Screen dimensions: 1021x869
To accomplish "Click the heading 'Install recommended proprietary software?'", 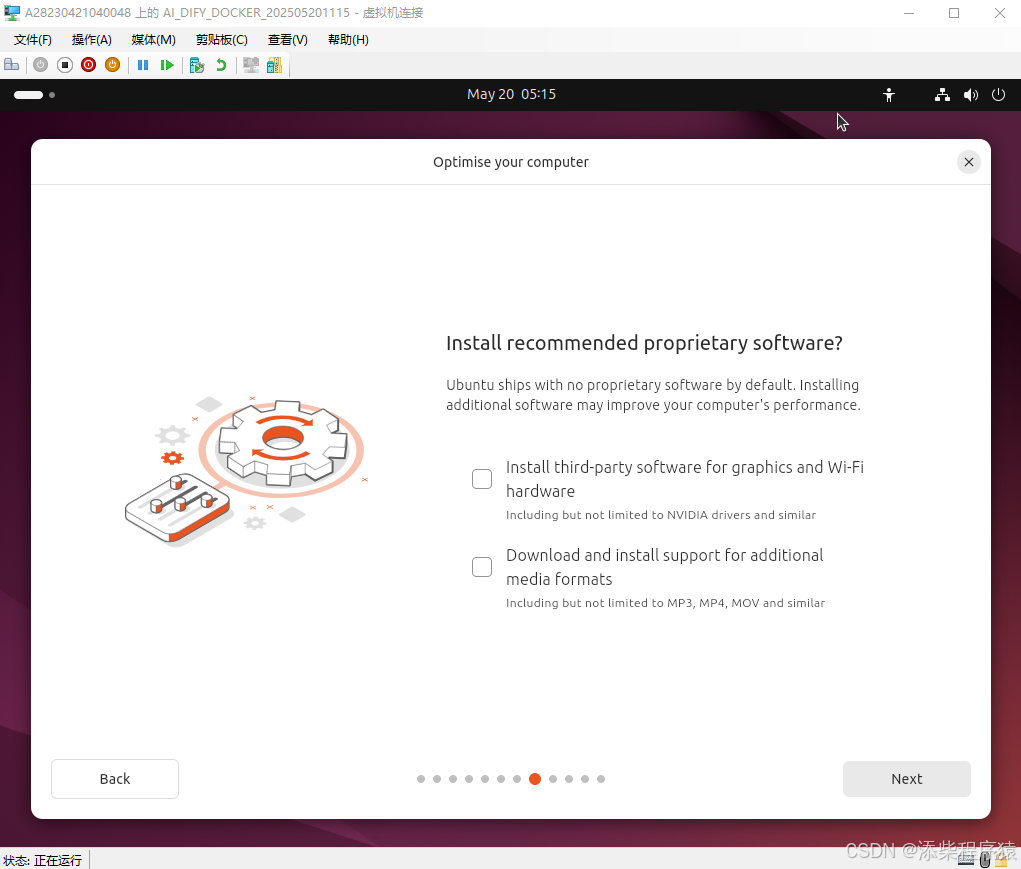I will point(644,343).
